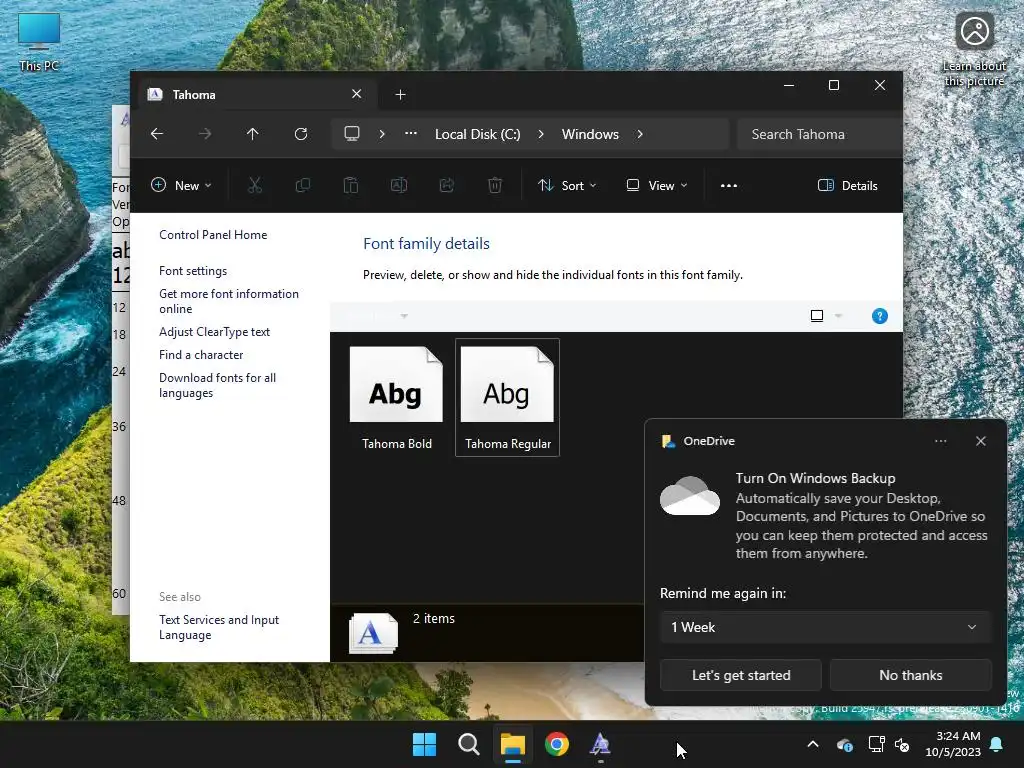Open the See more ellipsis in toolbar

coord(729,185)
